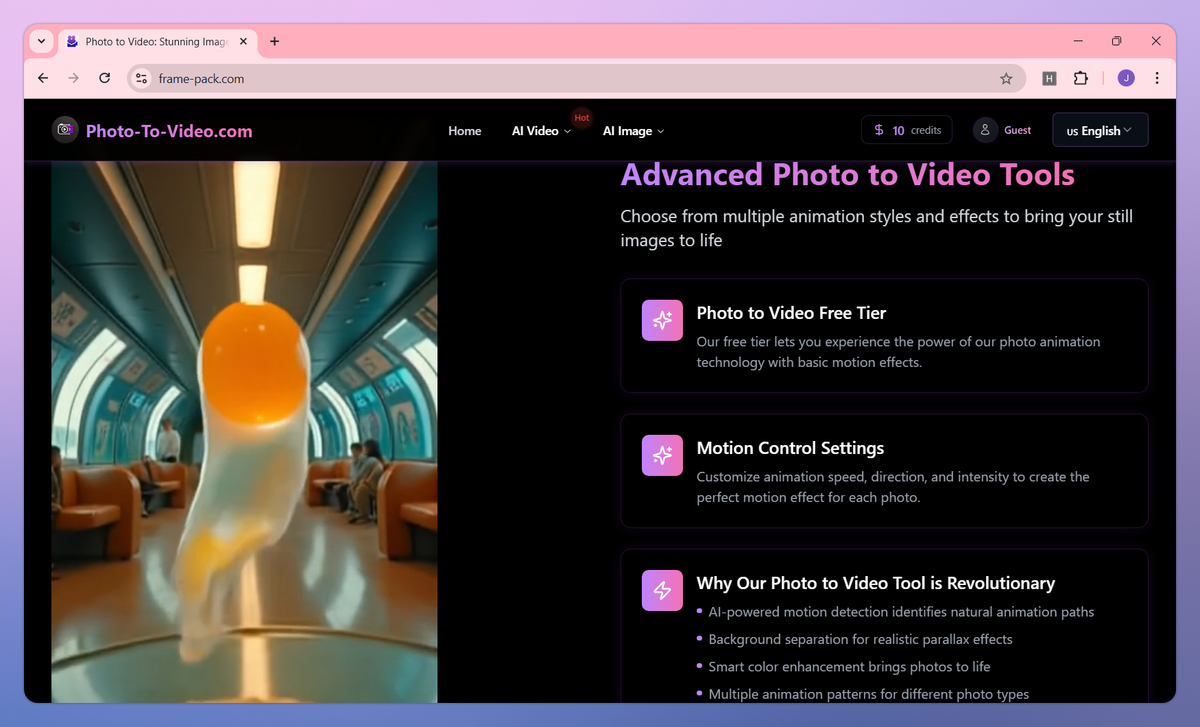Click the sparkle icon for Motion Control Settings
This screenshot has width=1200, height=727.
click(662, 455)
